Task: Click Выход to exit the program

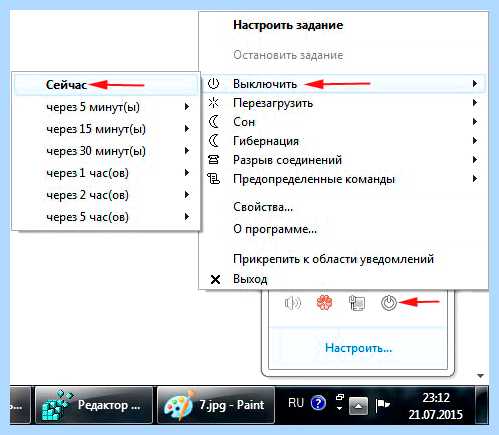Action: coord(343,279)
